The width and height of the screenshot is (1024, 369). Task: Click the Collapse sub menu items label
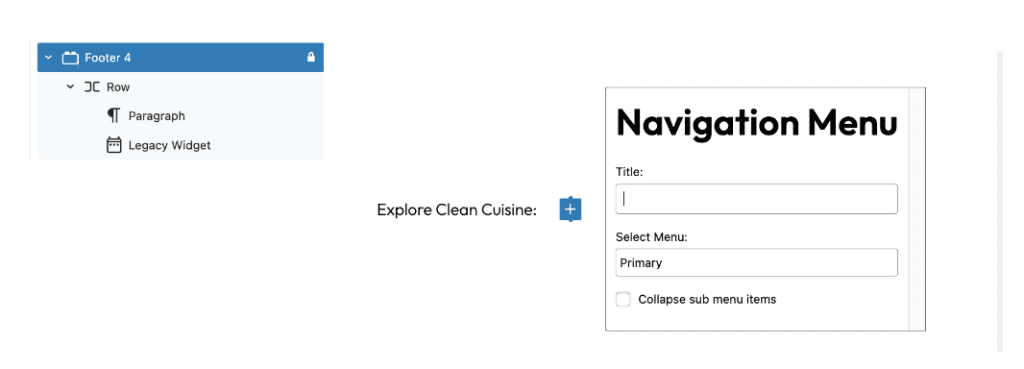707,300
